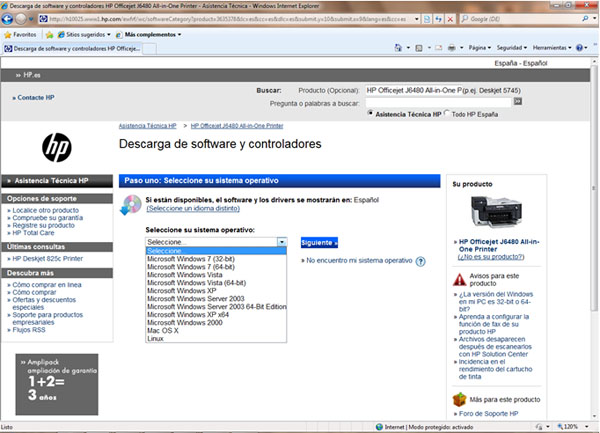The image size is (600, 433).
Task: Click the red Stop loading icon
Action: [x=450, y=19]
